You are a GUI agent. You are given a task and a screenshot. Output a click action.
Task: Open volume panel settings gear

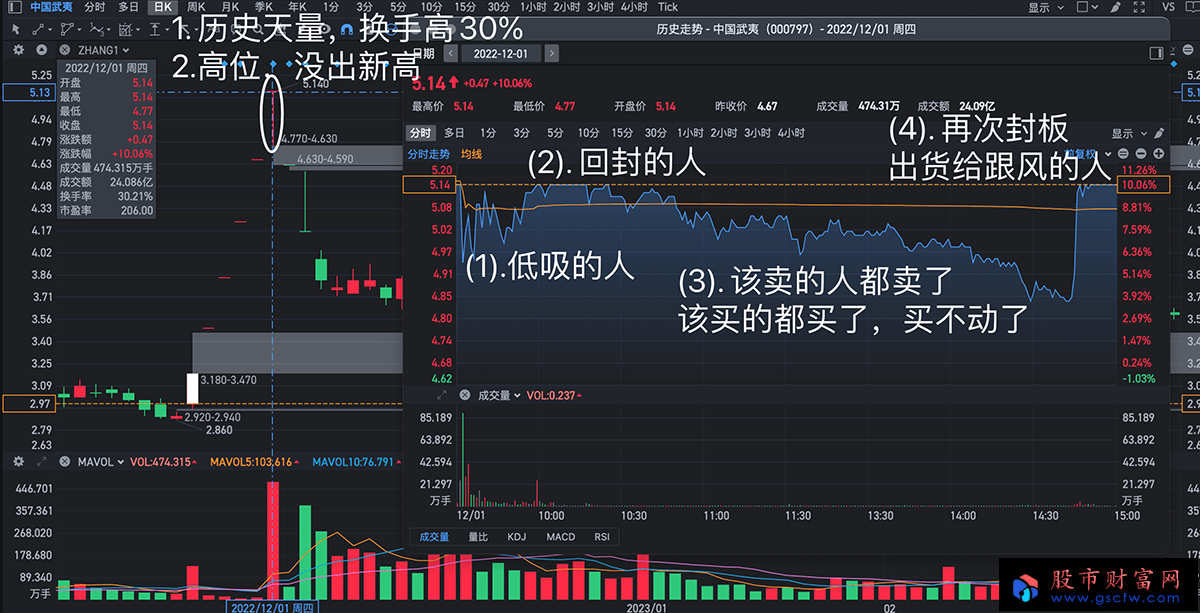pyautogui.click(x=18, y=462)
